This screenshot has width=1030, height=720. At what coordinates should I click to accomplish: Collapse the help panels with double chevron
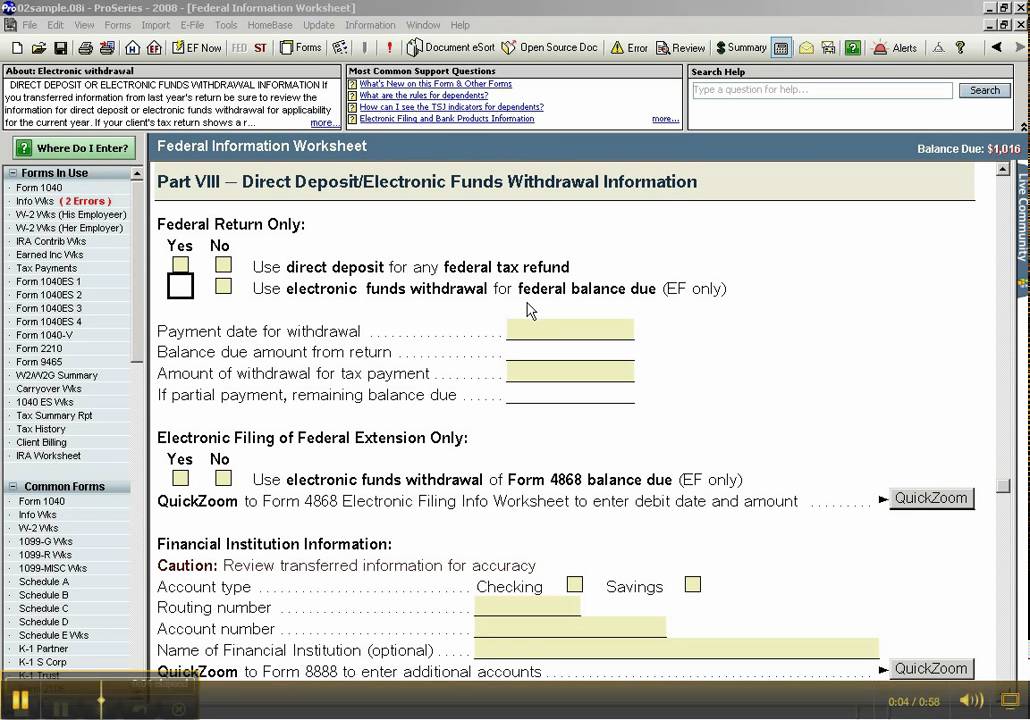coord(1023,126)
